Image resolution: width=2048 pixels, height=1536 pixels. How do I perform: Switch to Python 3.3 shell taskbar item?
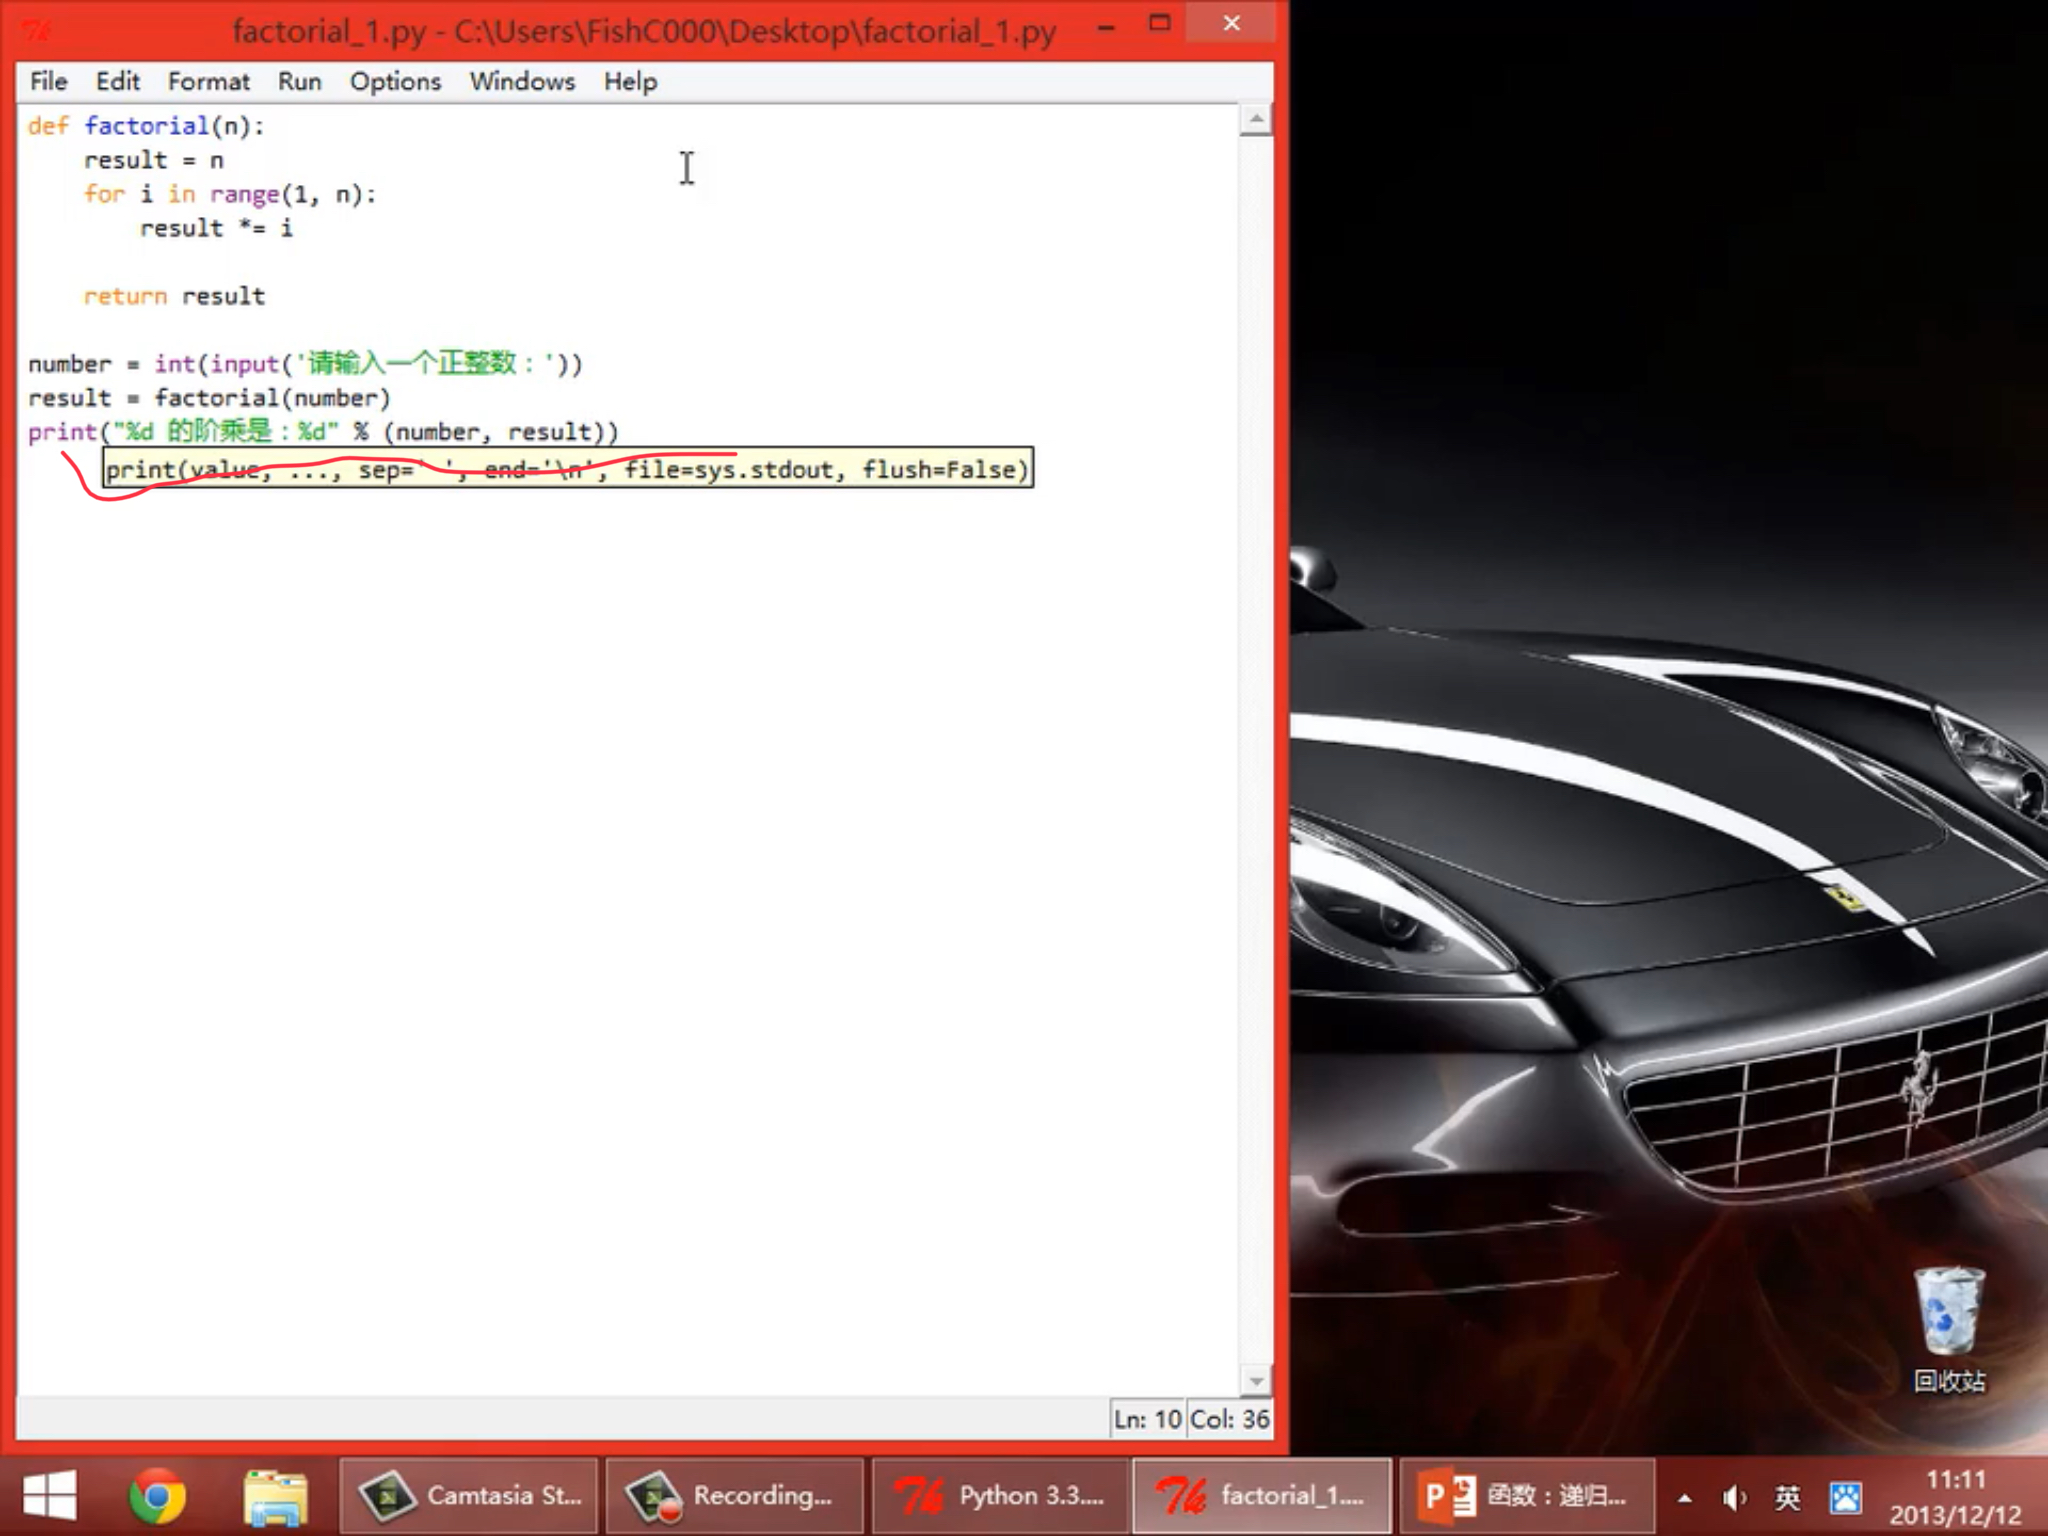point(1001,1497)
